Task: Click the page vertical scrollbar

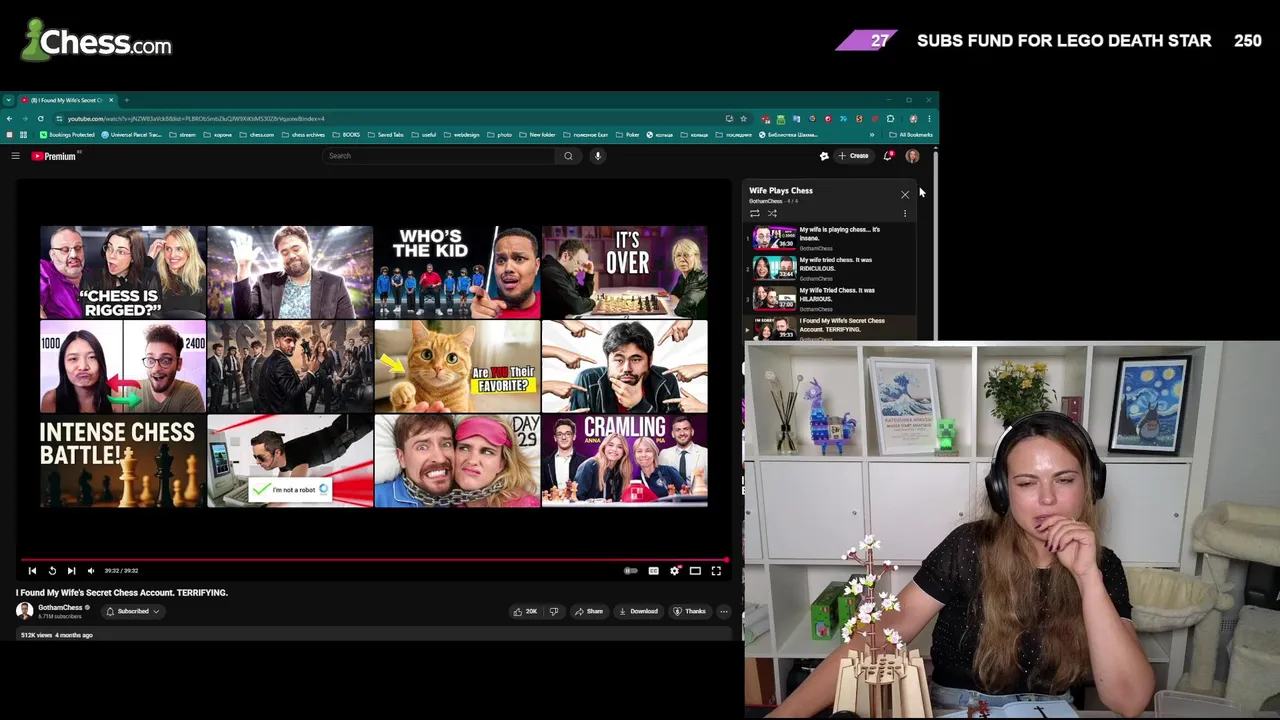Action: click(935, 245)
